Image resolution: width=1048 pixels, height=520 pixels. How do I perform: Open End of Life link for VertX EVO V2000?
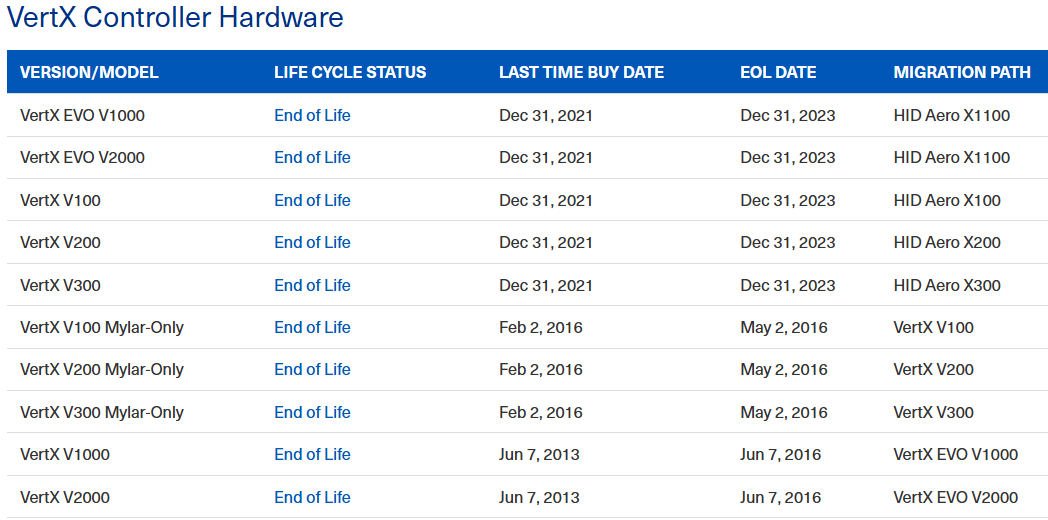click(x=312, y=158)
